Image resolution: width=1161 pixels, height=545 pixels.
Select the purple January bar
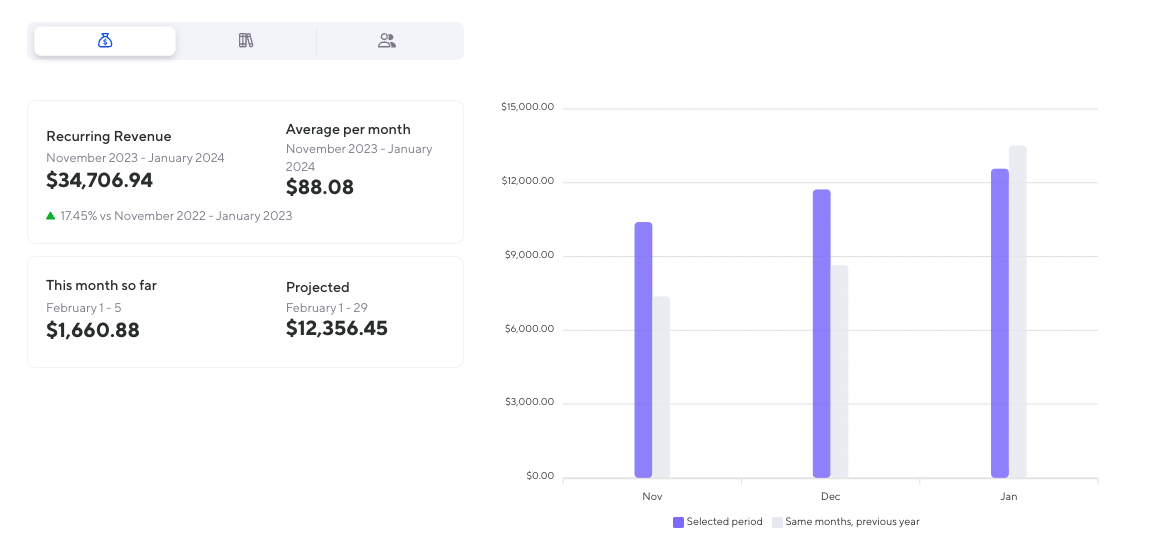point(1000,323)
